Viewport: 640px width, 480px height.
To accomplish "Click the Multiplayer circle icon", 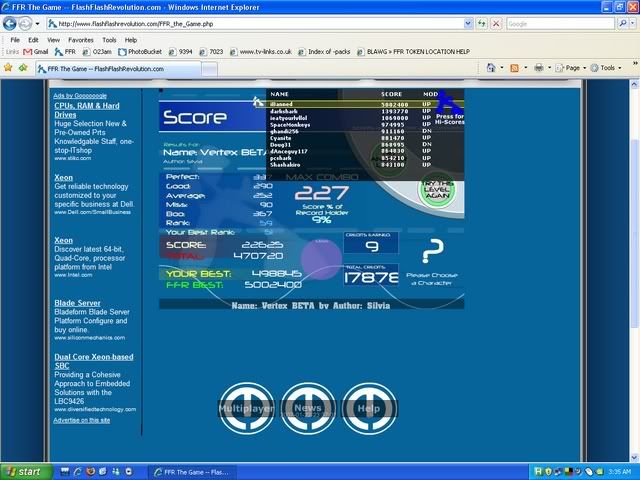I will pos(246,407).
